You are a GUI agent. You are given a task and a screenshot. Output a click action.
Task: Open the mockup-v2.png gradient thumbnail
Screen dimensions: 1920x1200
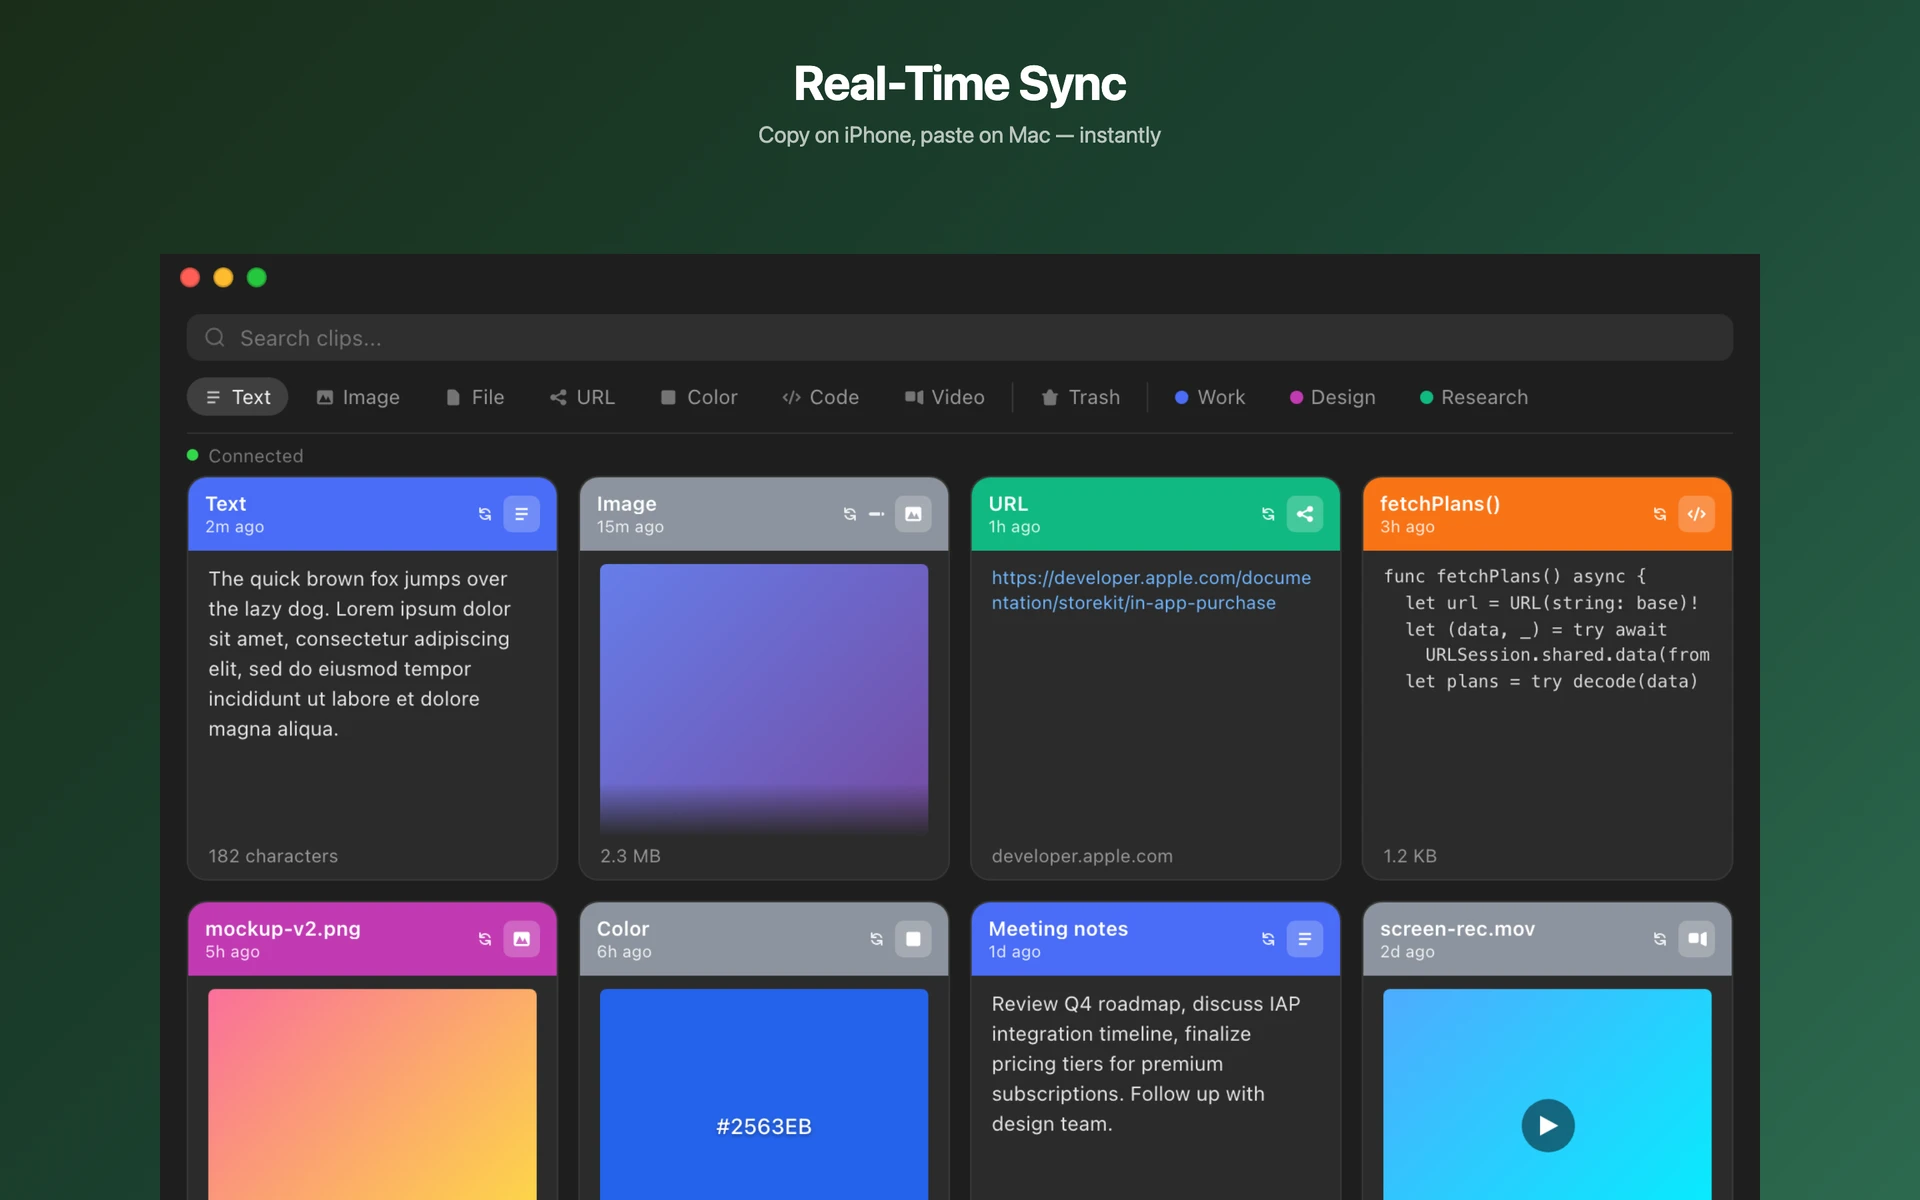click(372, 1095)
